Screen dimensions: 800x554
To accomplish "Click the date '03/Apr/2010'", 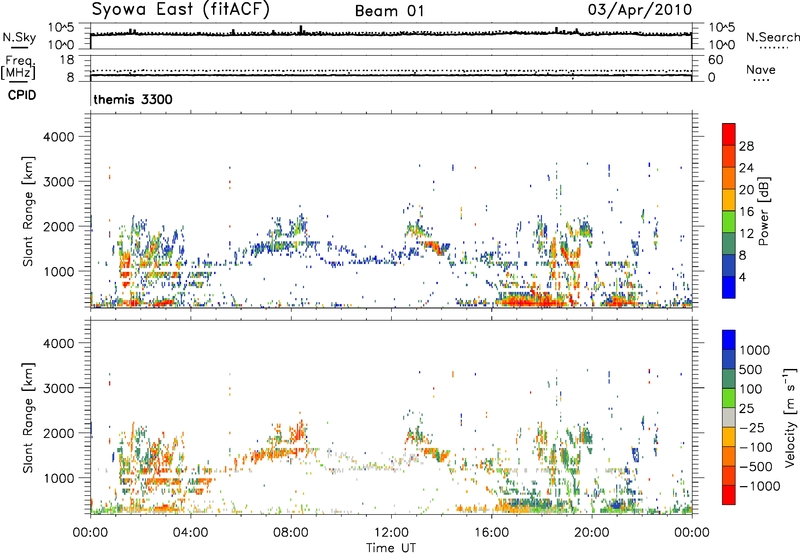I will click(x=640, y=10).
